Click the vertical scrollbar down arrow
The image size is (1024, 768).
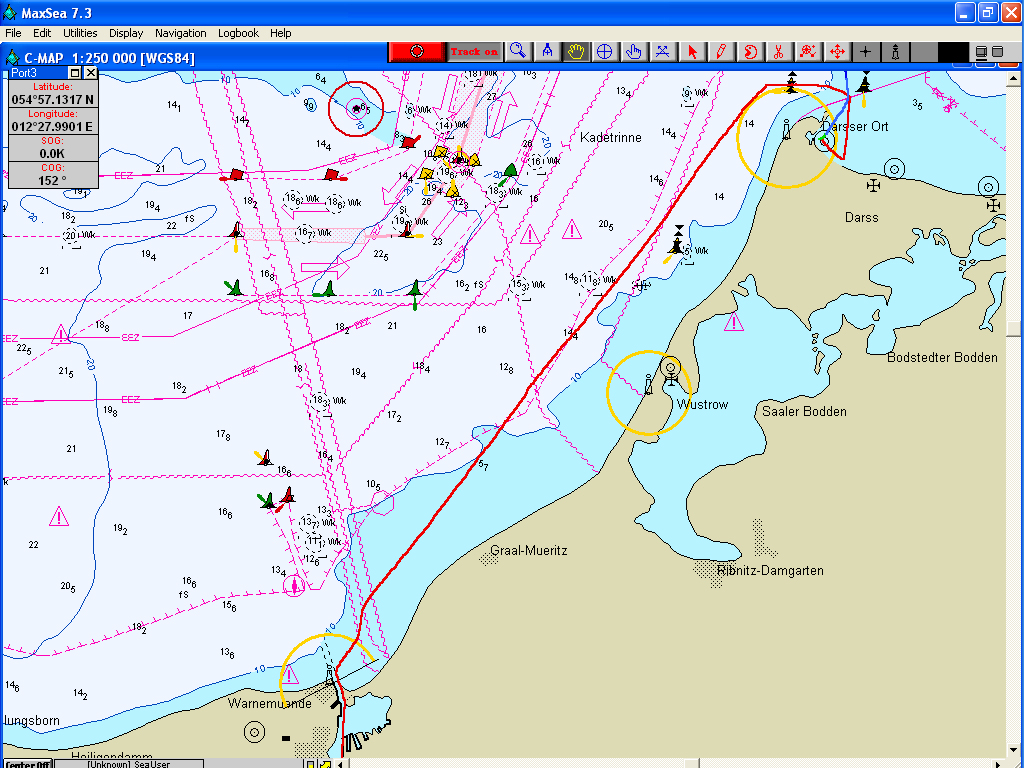[x=1013, y=750]
